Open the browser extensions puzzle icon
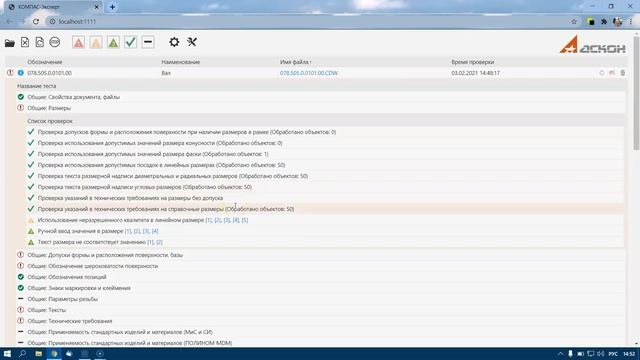This screenshot has width=640, height=360. [x=604, y=22]
